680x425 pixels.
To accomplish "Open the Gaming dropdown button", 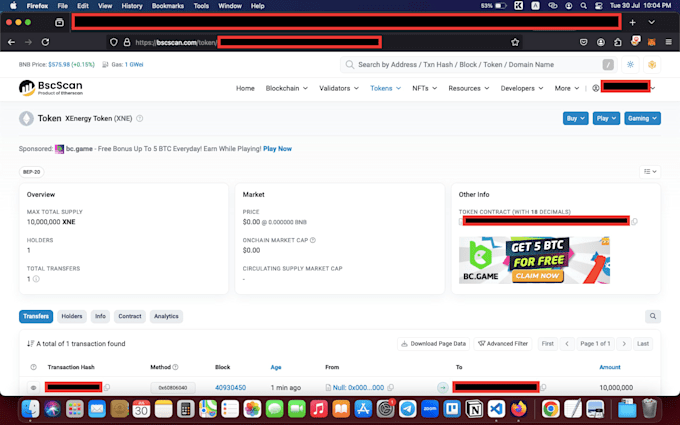I will click(642, 118).
